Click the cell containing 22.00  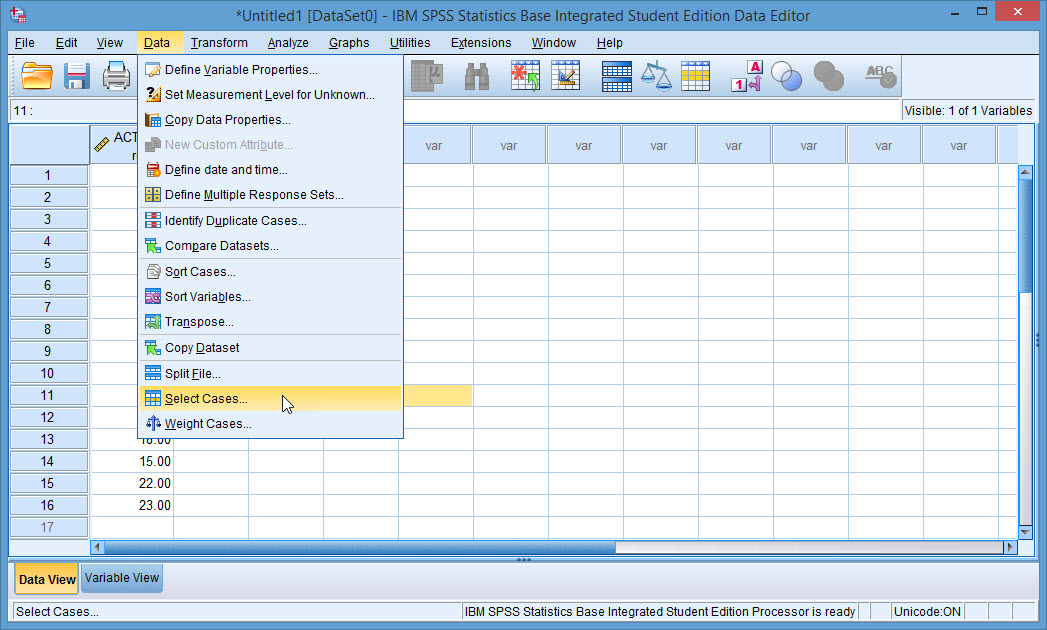click(132, 483)
